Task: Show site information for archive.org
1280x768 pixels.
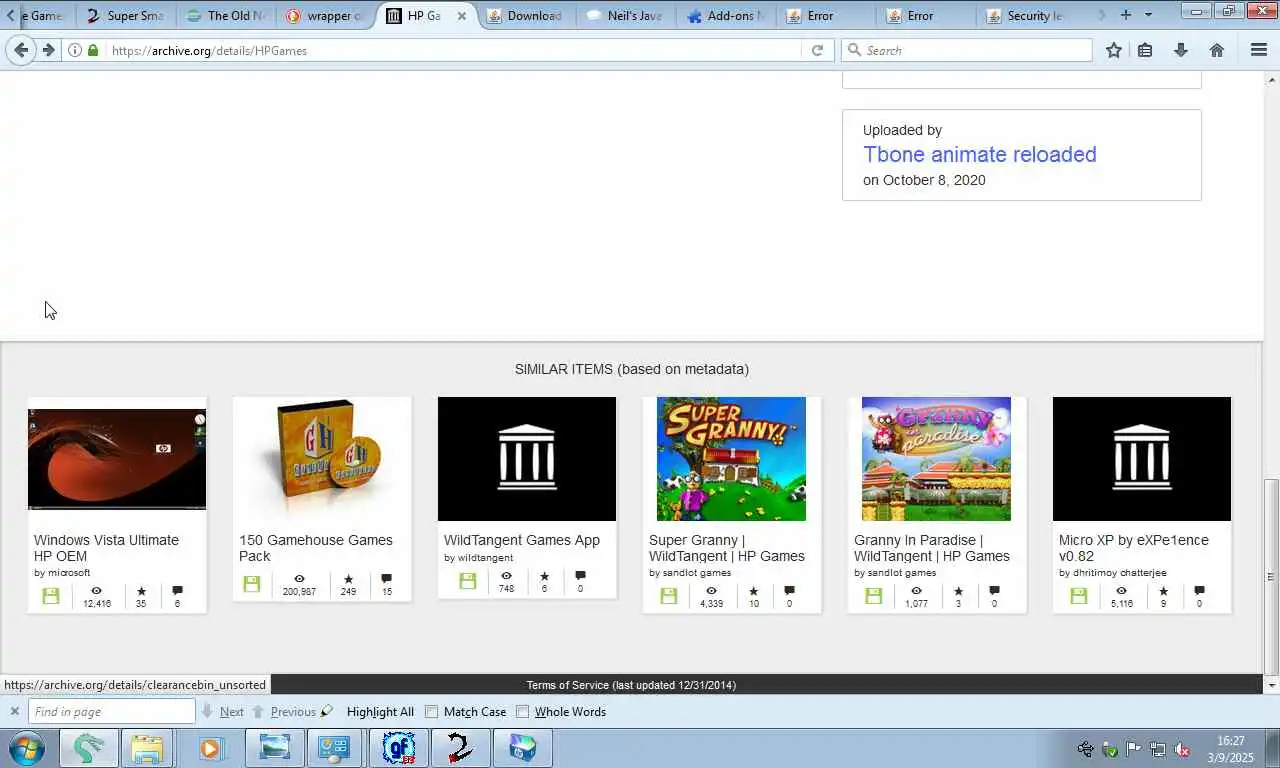Action: point(75,50)
